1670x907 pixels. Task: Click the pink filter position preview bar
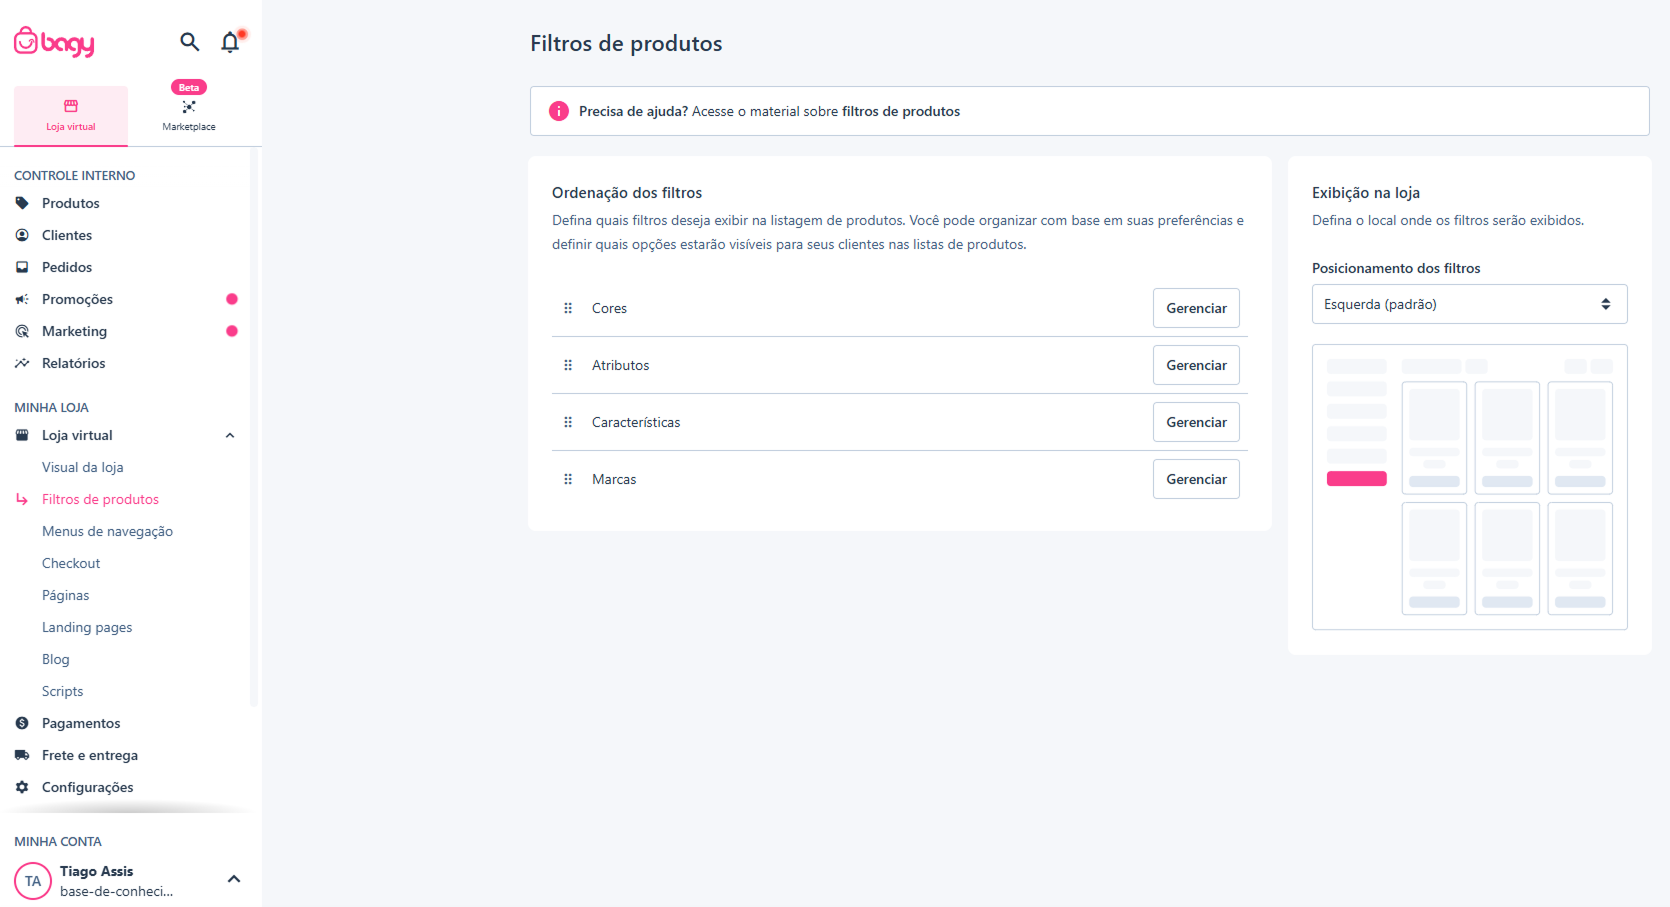click(1356, 478)
